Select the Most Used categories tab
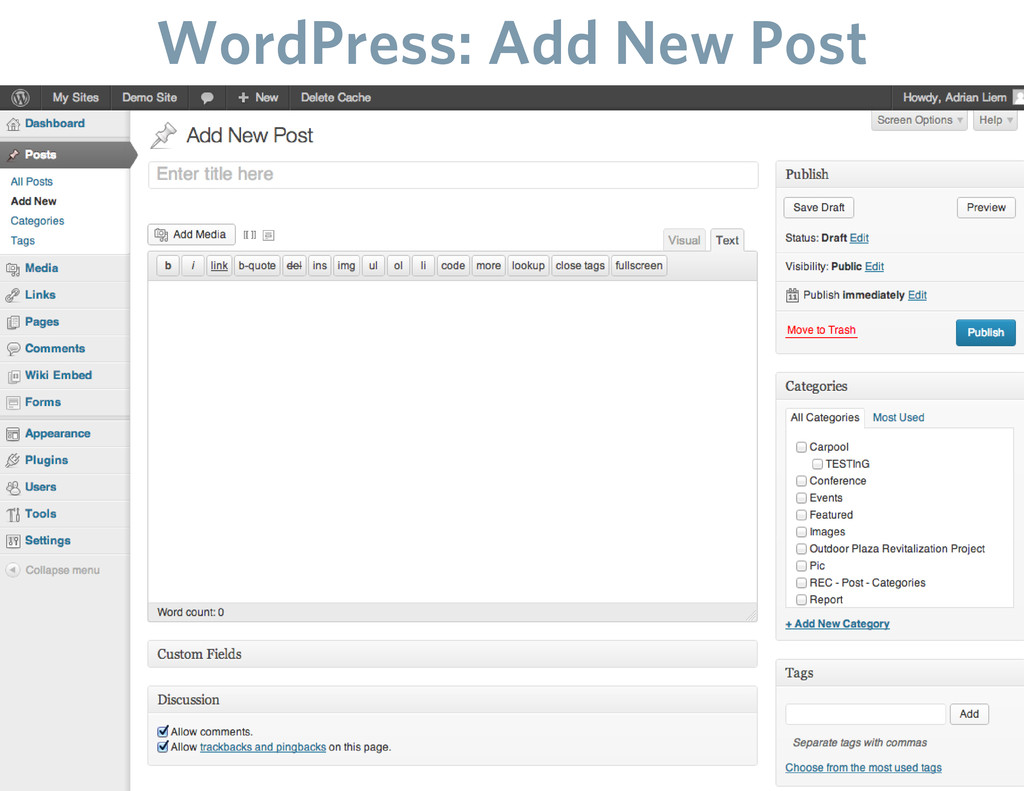The width and height of the screenshot is (1024, 791). click(898, 417)
